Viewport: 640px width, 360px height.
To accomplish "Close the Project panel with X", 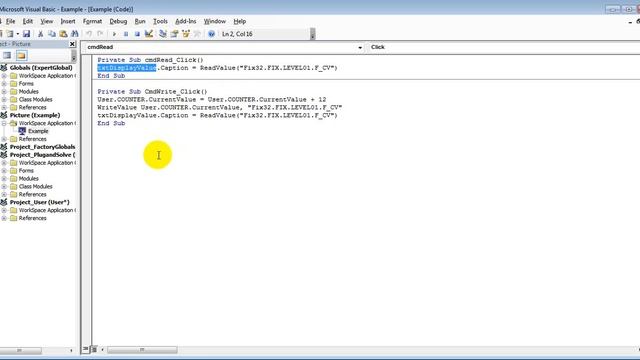I will 72,44.
